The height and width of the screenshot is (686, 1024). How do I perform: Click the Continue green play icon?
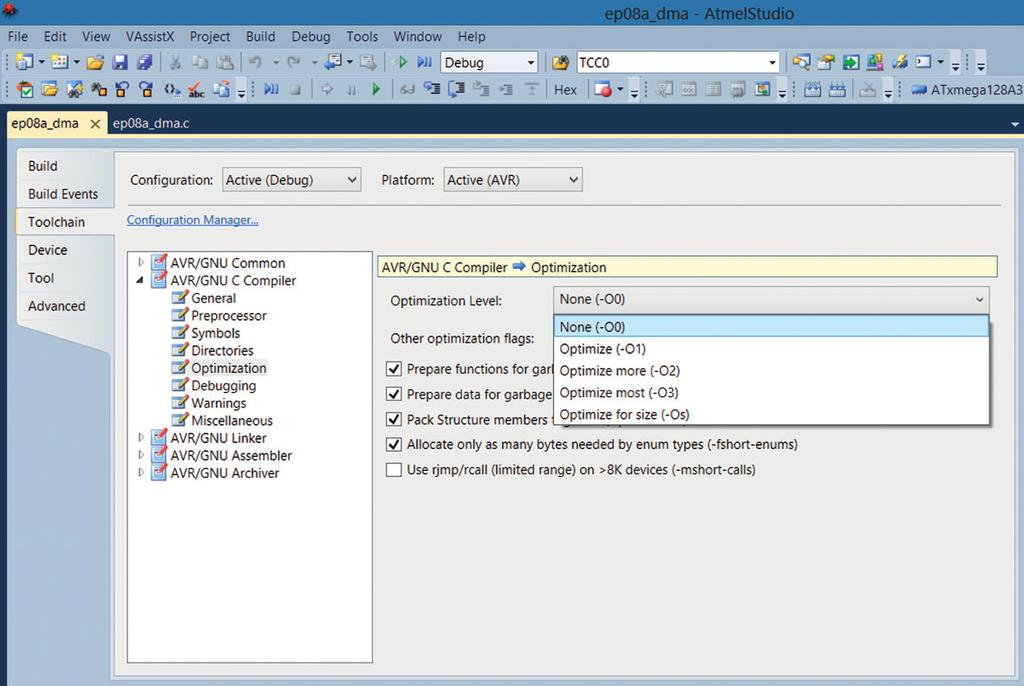[376, 89]
